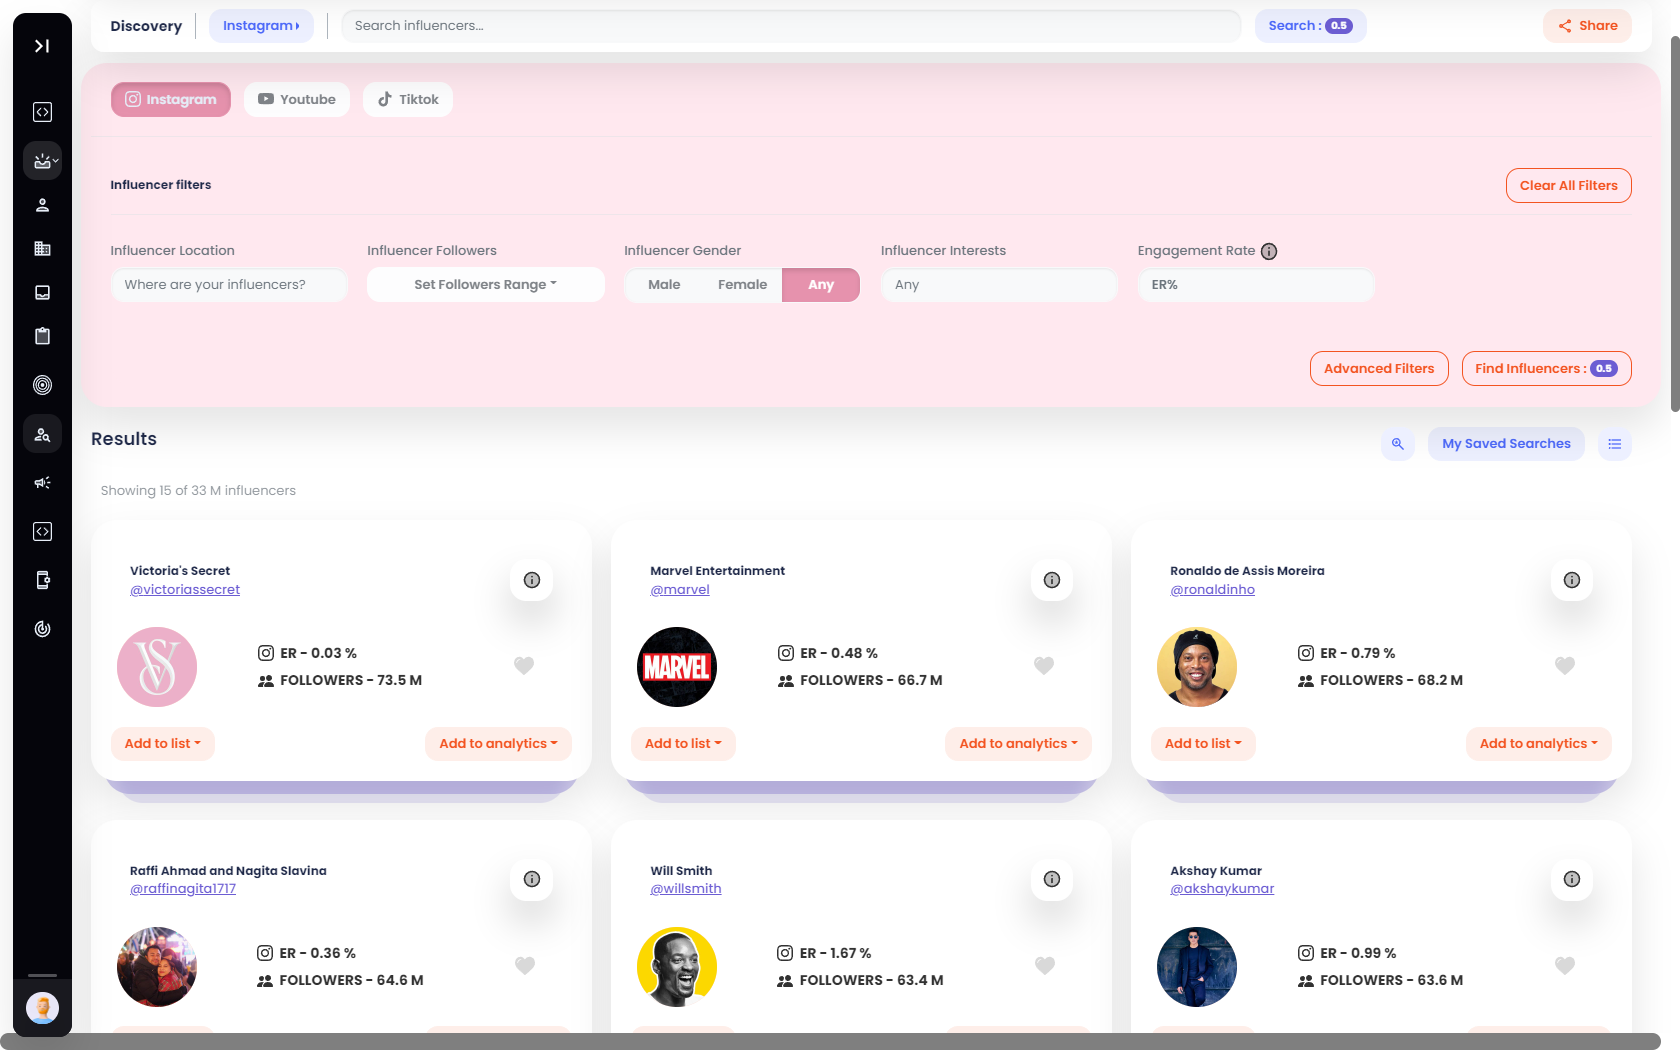Screen dimensions: 1680x1050
Task: Expand the highlighted crown sidebar menu
Action: (42, 160)
